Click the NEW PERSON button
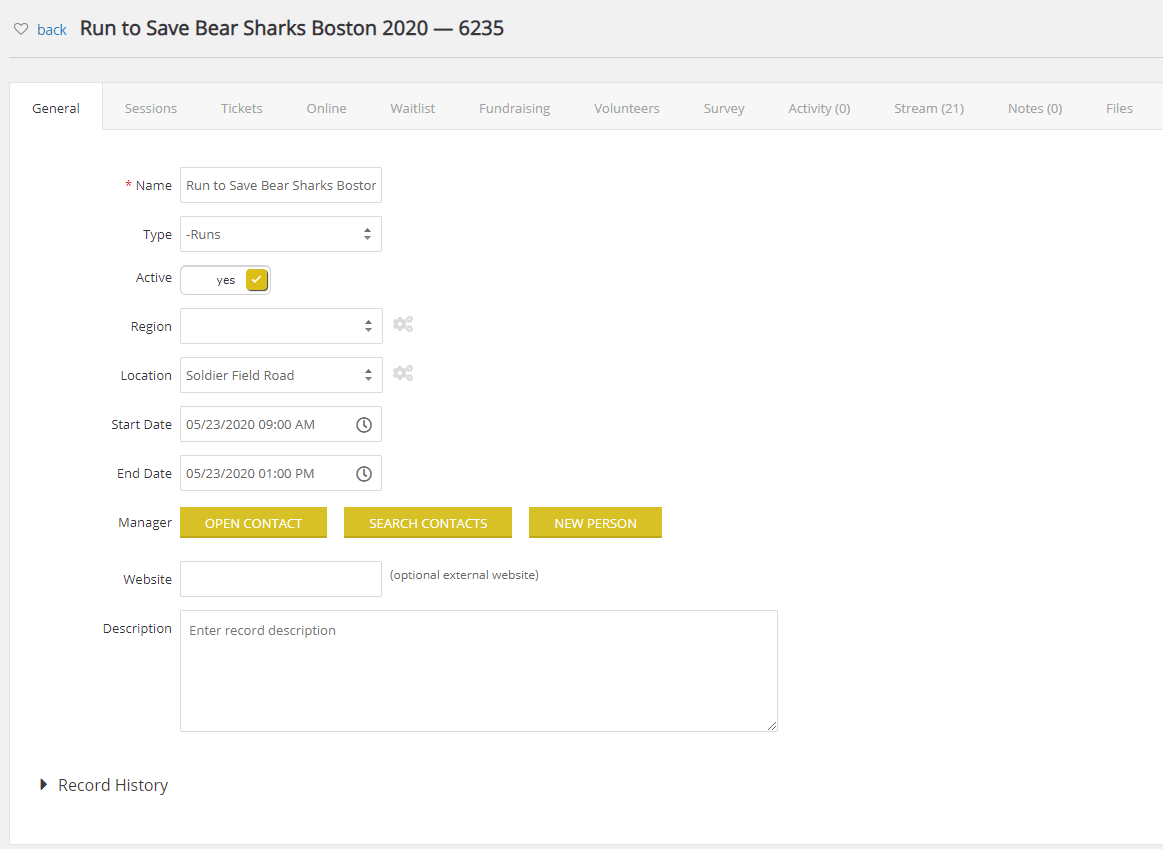The width and height of the screenshot is (1163, 849). pos(596,523)
